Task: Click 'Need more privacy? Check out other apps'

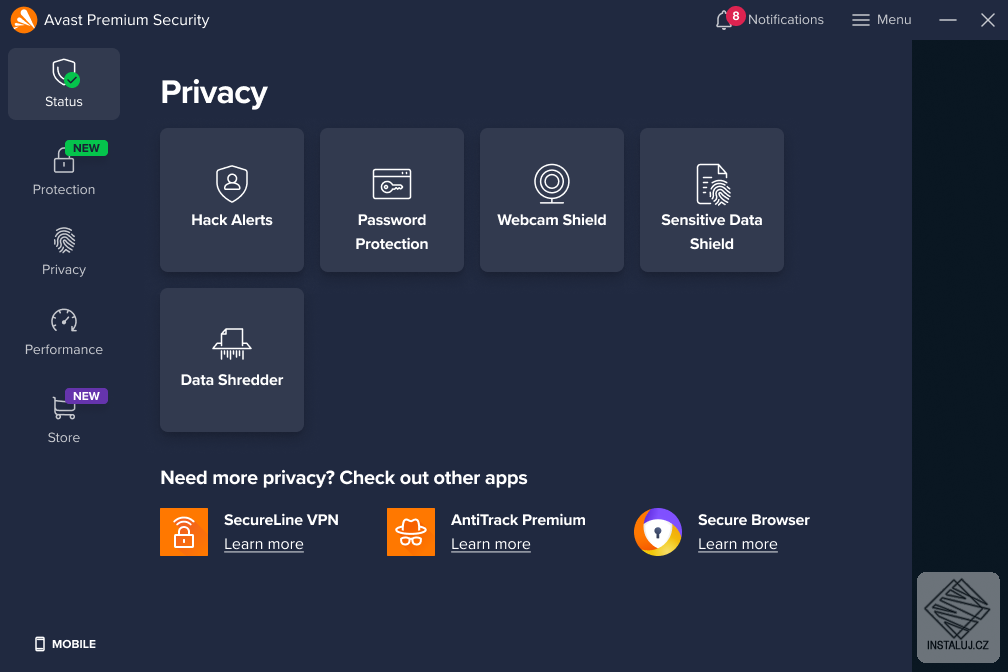Action: click(344, 478)
